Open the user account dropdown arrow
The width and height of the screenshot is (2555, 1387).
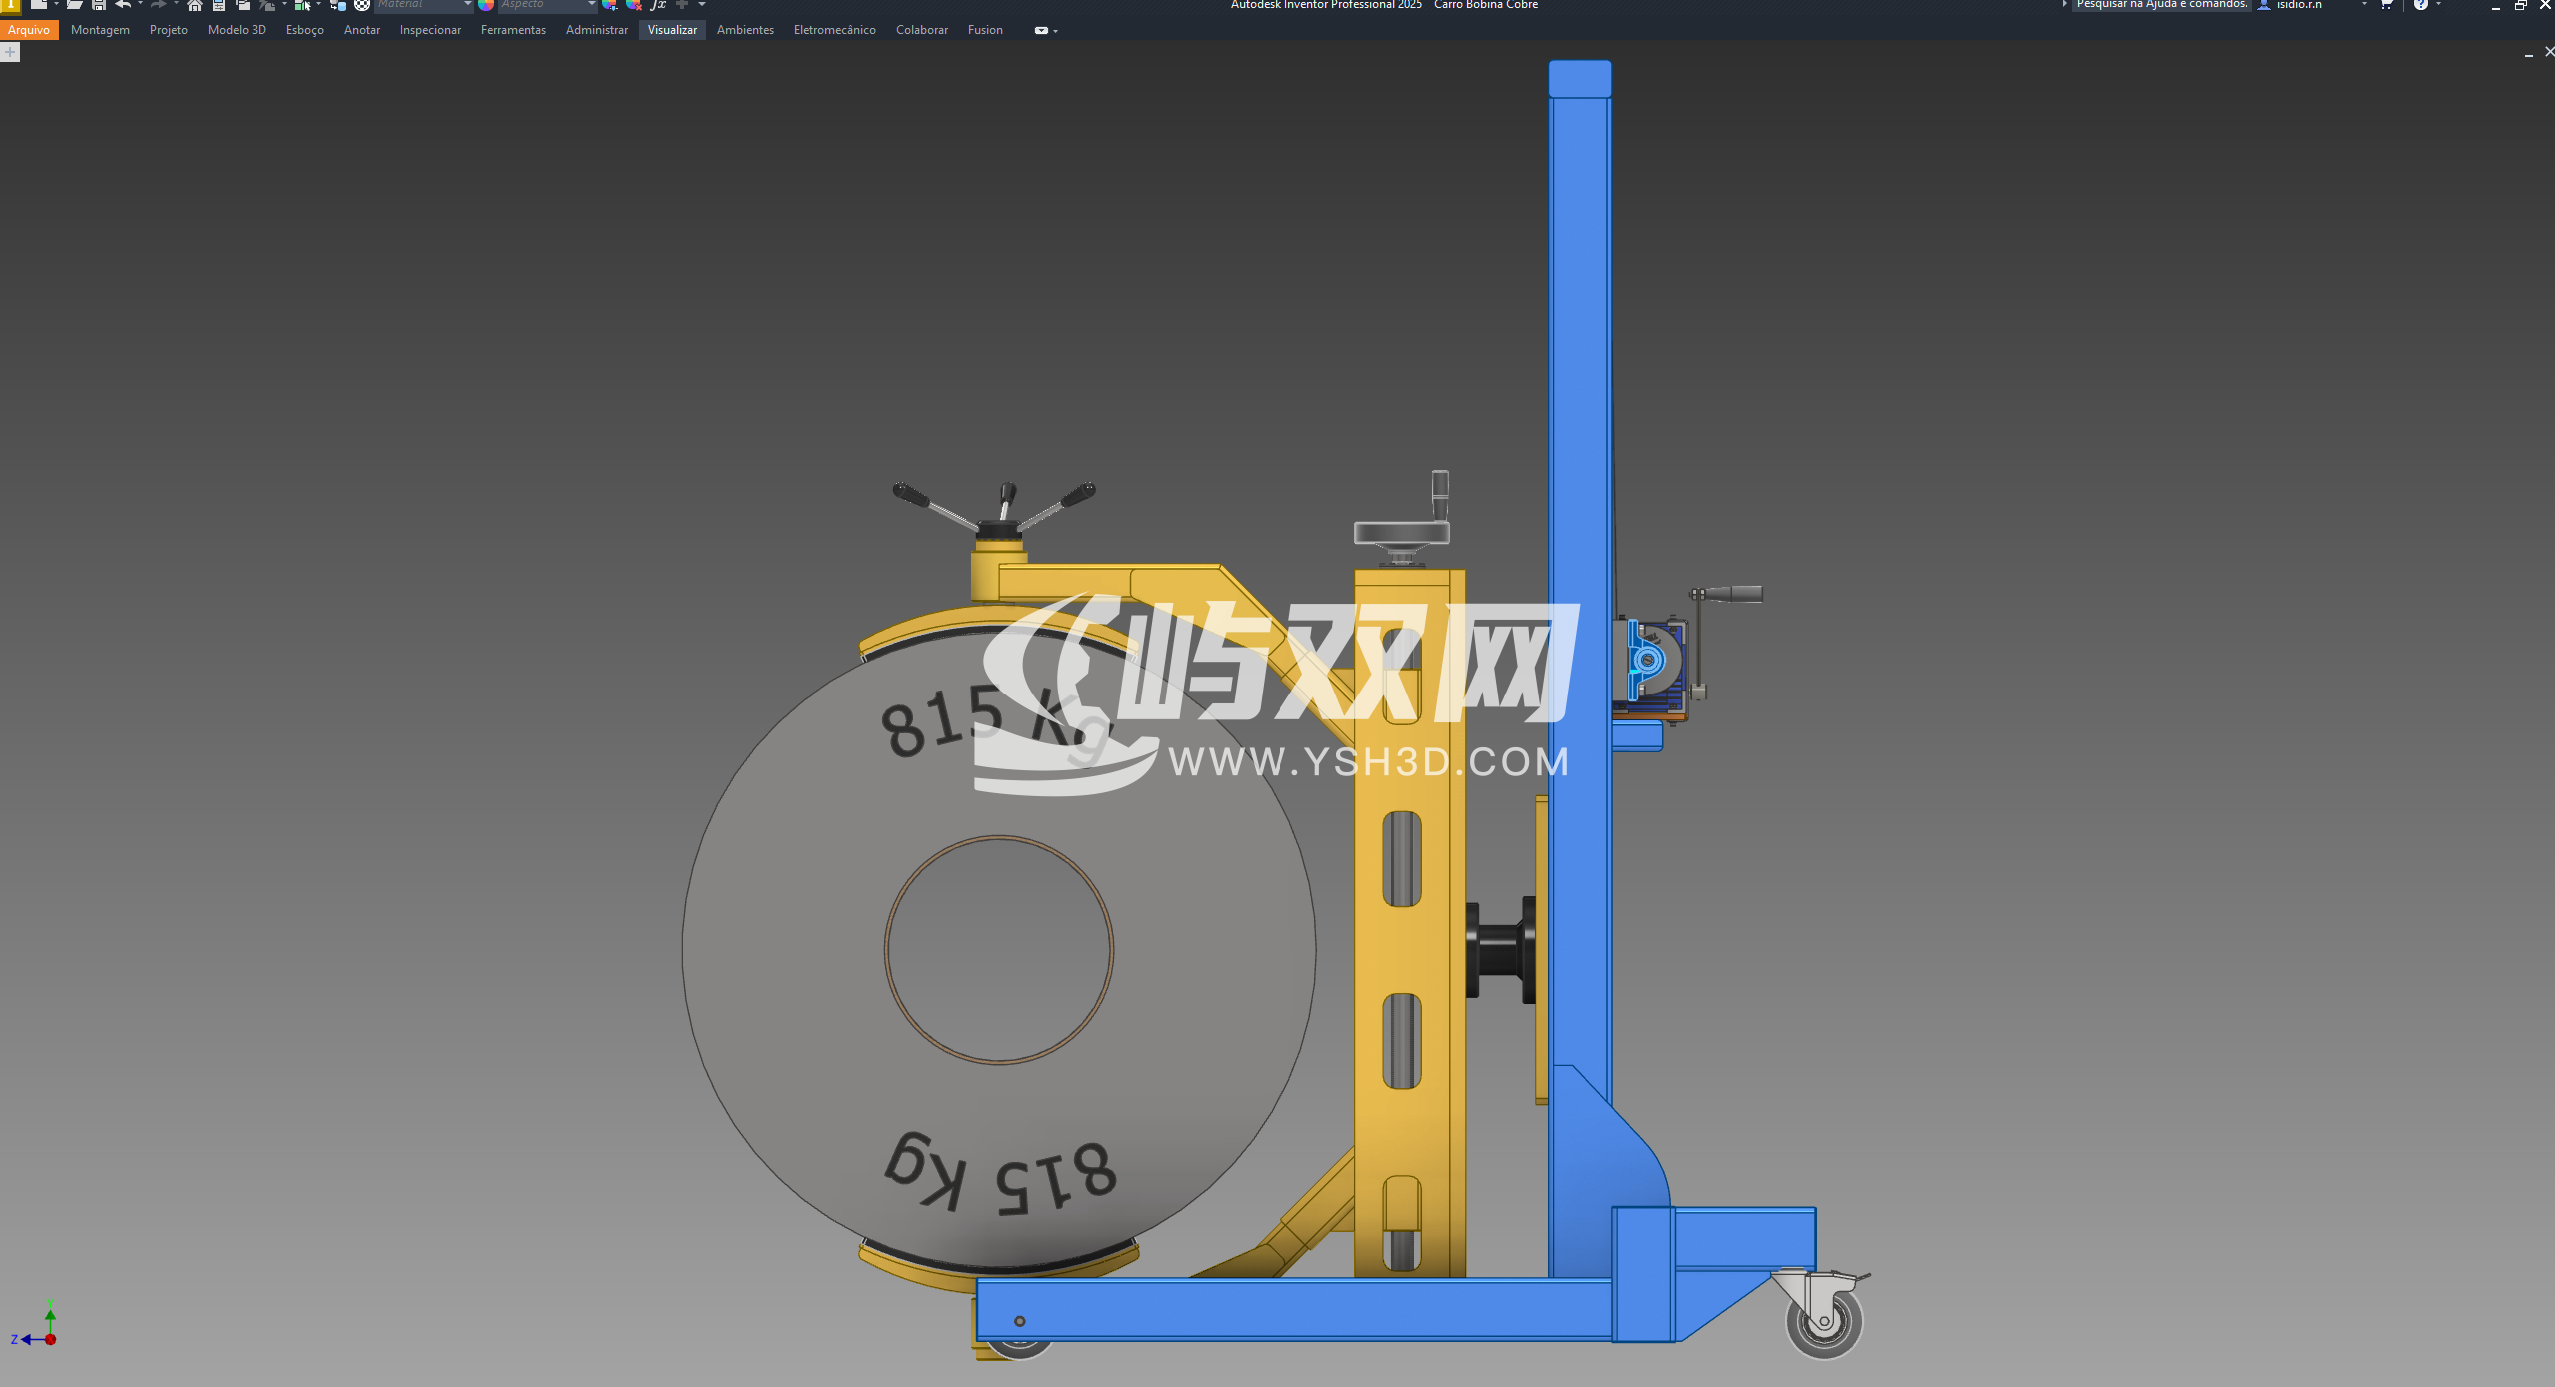coord(2364,5)
